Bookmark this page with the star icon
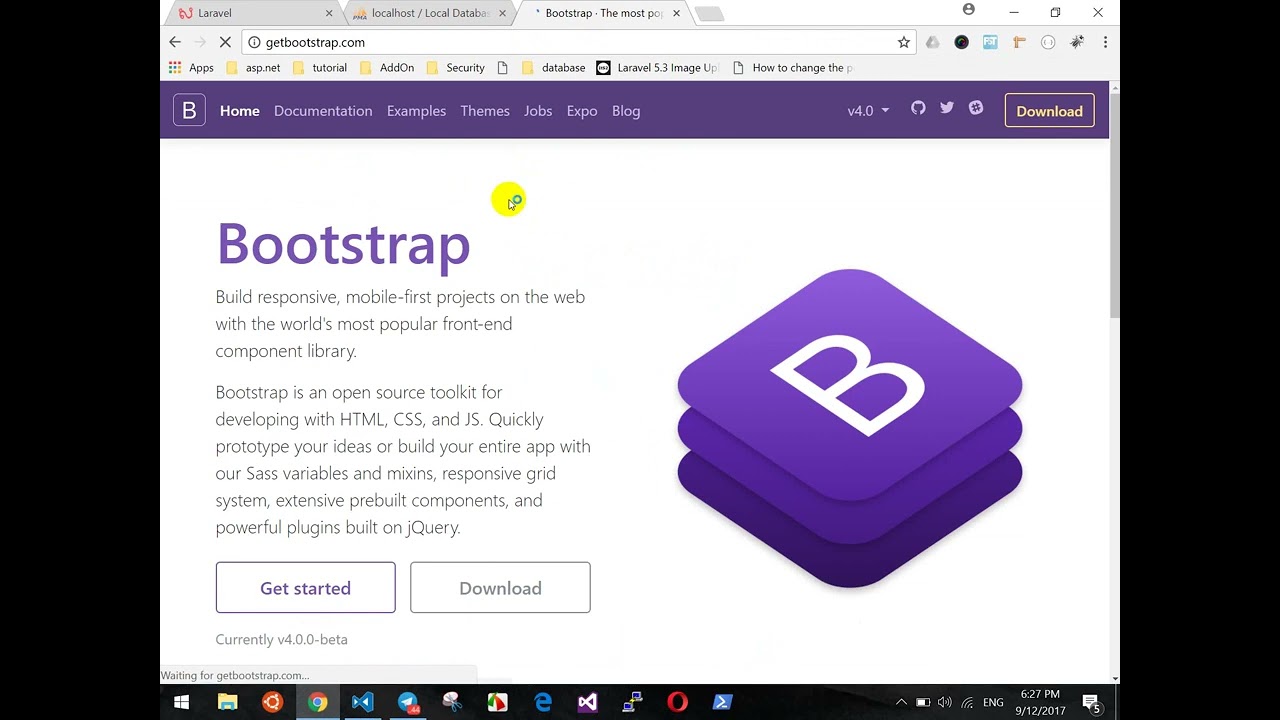Screen dimensions: 1280x720 (x=904, y=42)
